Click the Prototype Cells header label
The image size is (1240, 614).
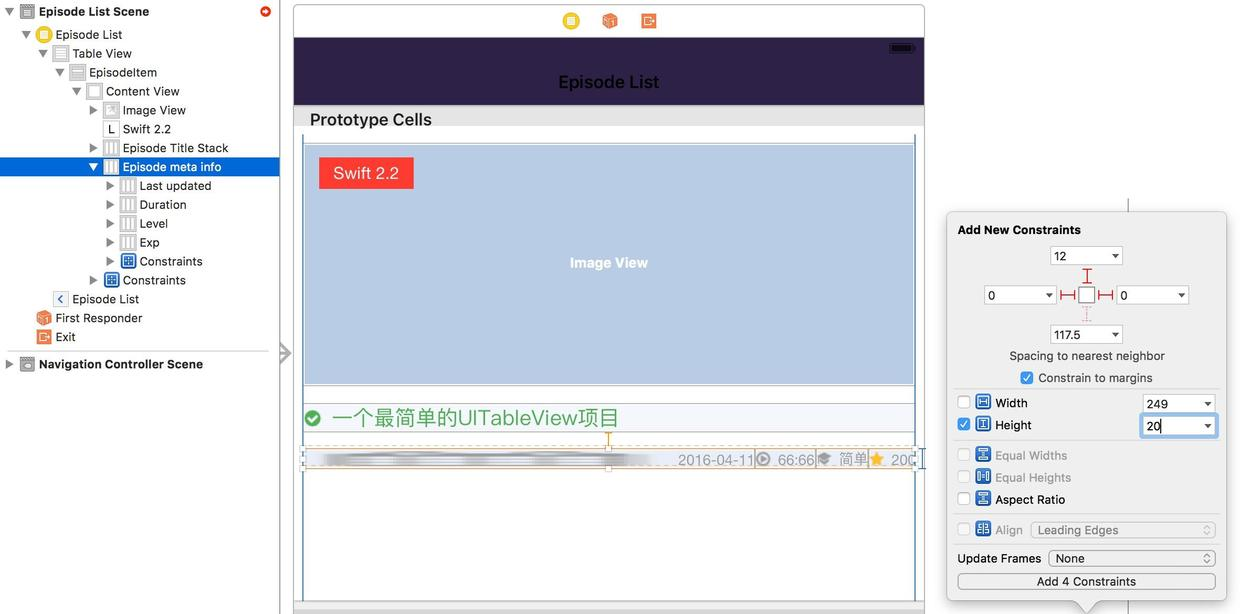point(371,120)
